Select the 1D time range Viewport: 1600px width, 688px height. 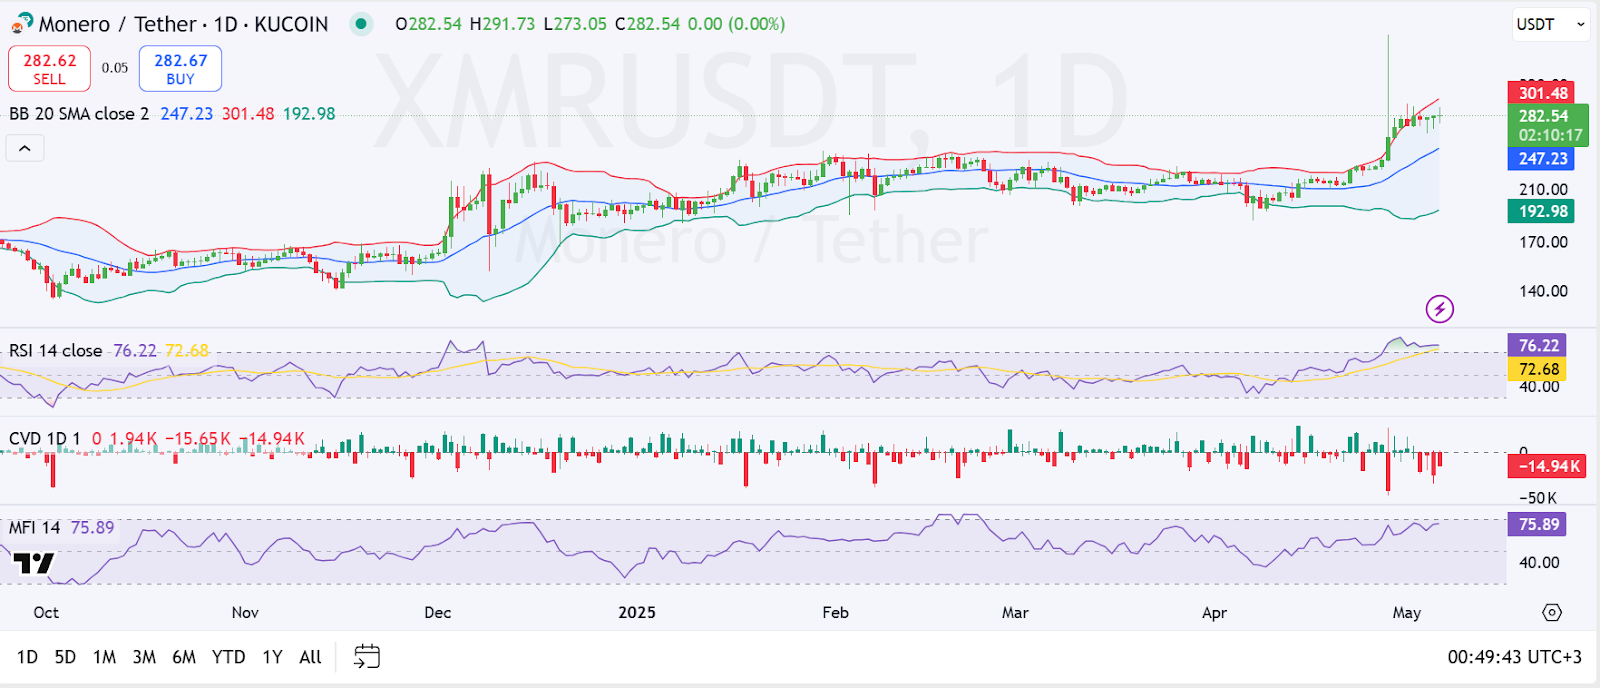pyautogui.click(x=27, y=657)
